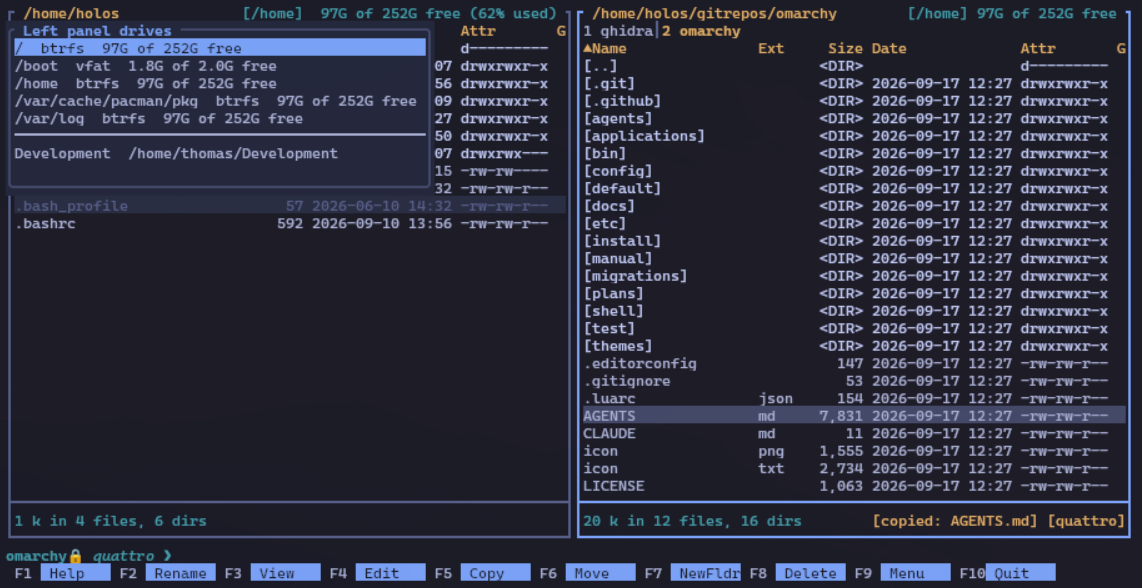The height and width of the screenshot is (588, 1142).
Task: Select the [test] folder
Action: tap(854, 329)
